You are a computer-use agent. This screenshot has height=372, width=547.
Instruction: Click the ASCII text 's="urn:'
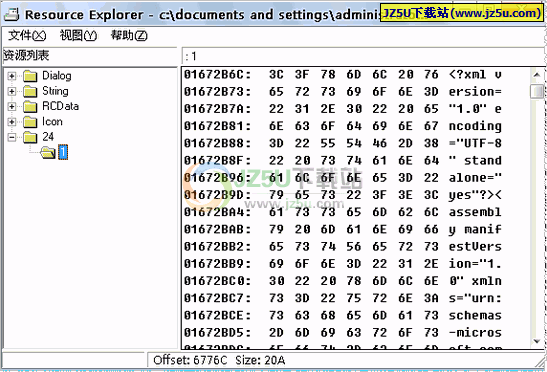point(475,298)
